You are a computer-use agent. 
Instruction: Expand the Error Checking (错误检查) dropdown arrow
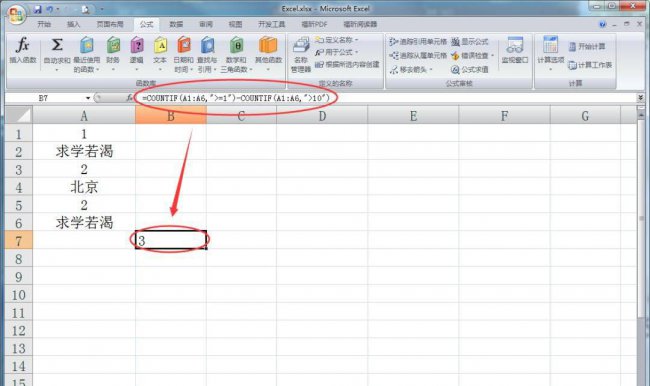[492, 56]
